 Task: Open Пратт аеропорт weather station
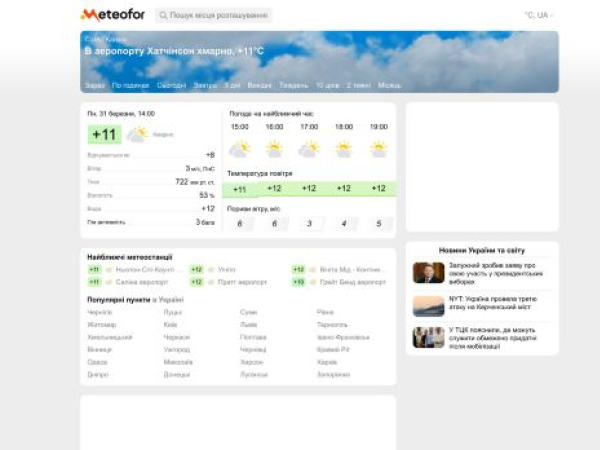click(242, 282)
